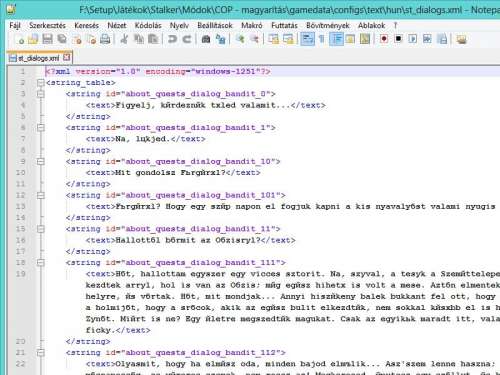The height and width of the screenshot is (375, 500).
Task: Open the Bővítmények menu
Action: tap(328, 25)
